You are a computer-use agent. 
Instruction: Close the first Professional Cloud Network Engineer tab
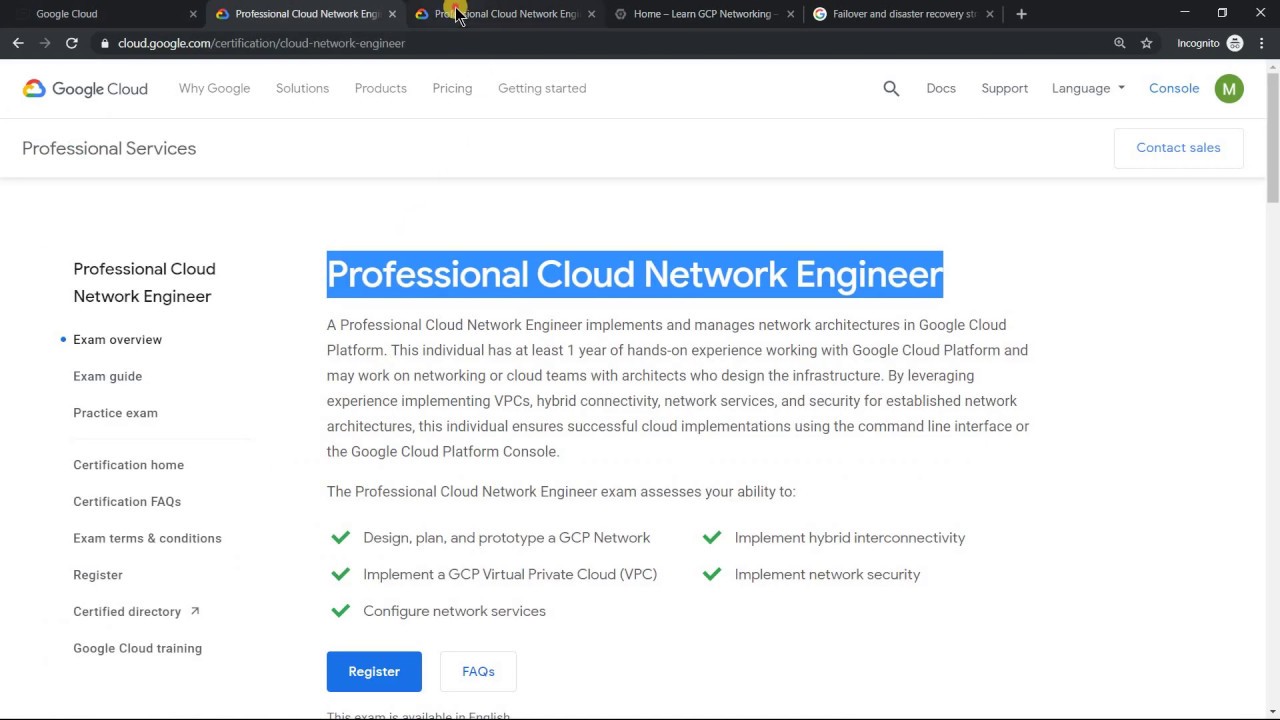point(392,14)
